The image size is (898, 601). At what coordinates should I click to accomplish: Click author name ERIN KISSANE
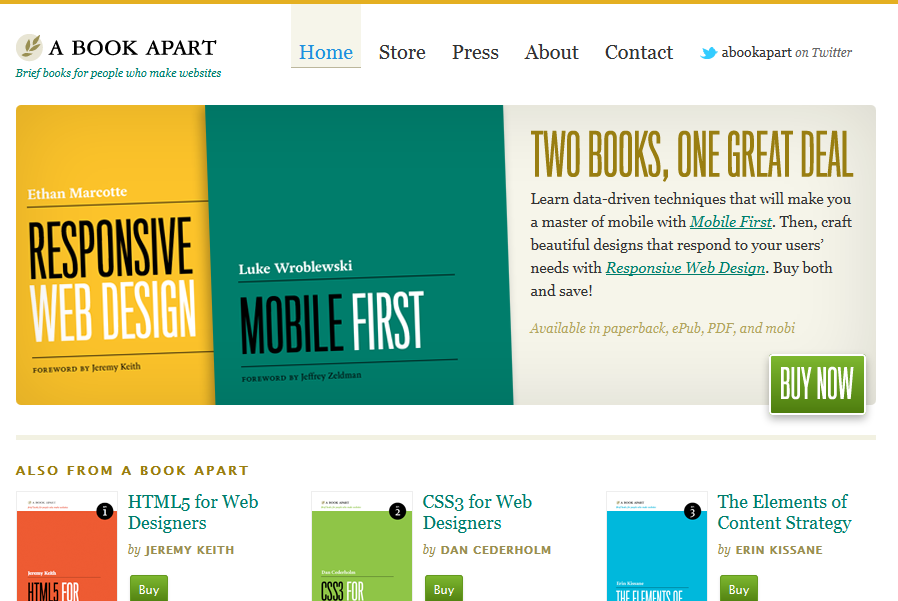tap(779, 550)
